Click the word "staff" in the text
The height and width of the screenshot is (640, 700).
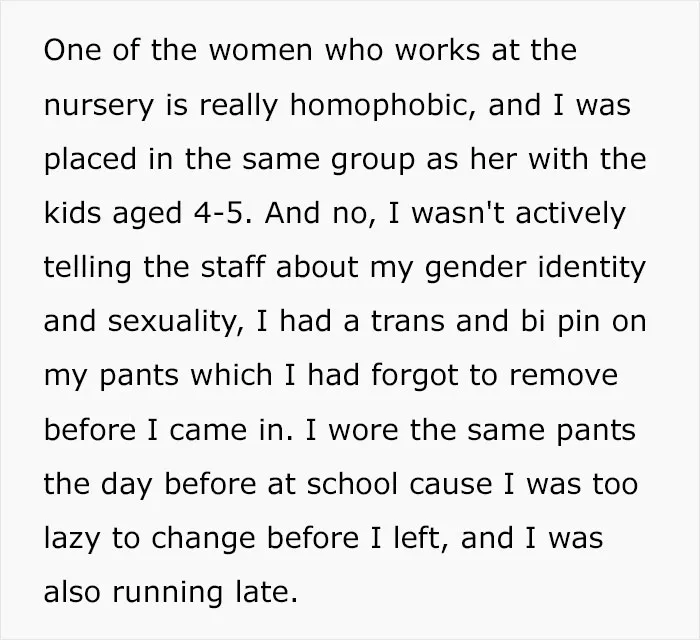pyautogui.click(x=233, y=266)
